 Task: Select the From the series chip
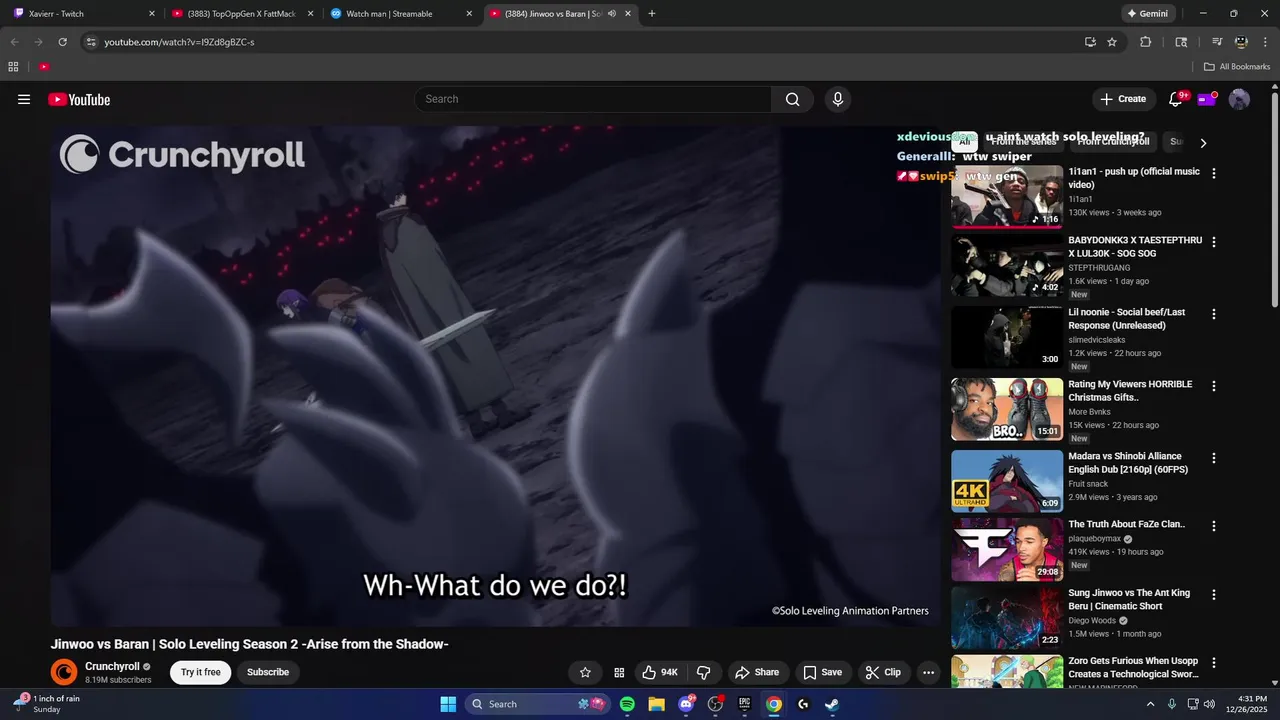click(x=1022, y=142)
